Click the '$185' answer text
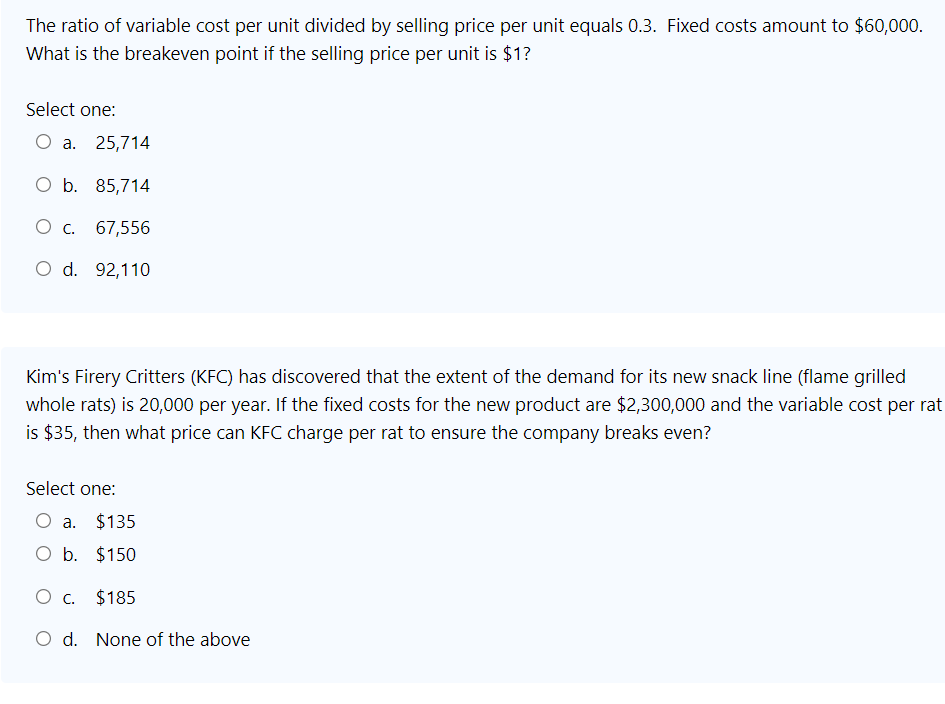This screenshot has width=945, height=704. point(115,597)
